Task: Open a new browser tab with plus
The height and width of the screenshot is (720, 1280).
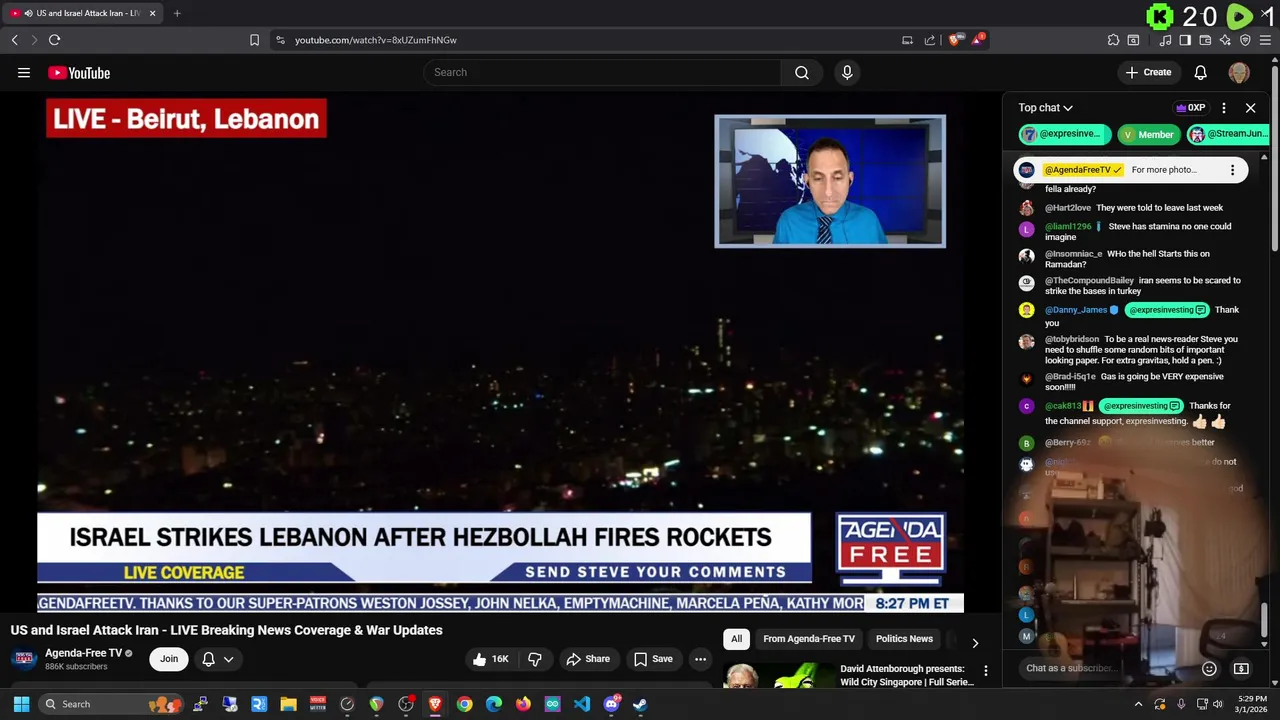Action: coord(177,13)
